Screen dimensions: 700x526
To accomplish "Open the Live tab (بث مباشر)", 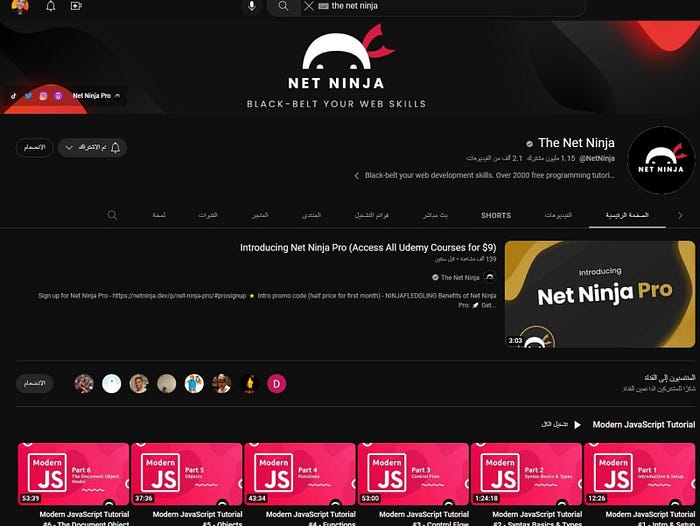I will (435, 216).
